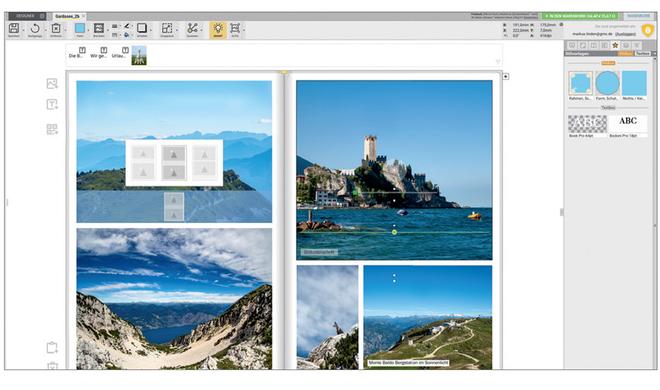This screenshot has width=660, height=390.
Task: Click the green order button in top bar
Action: 580,16
